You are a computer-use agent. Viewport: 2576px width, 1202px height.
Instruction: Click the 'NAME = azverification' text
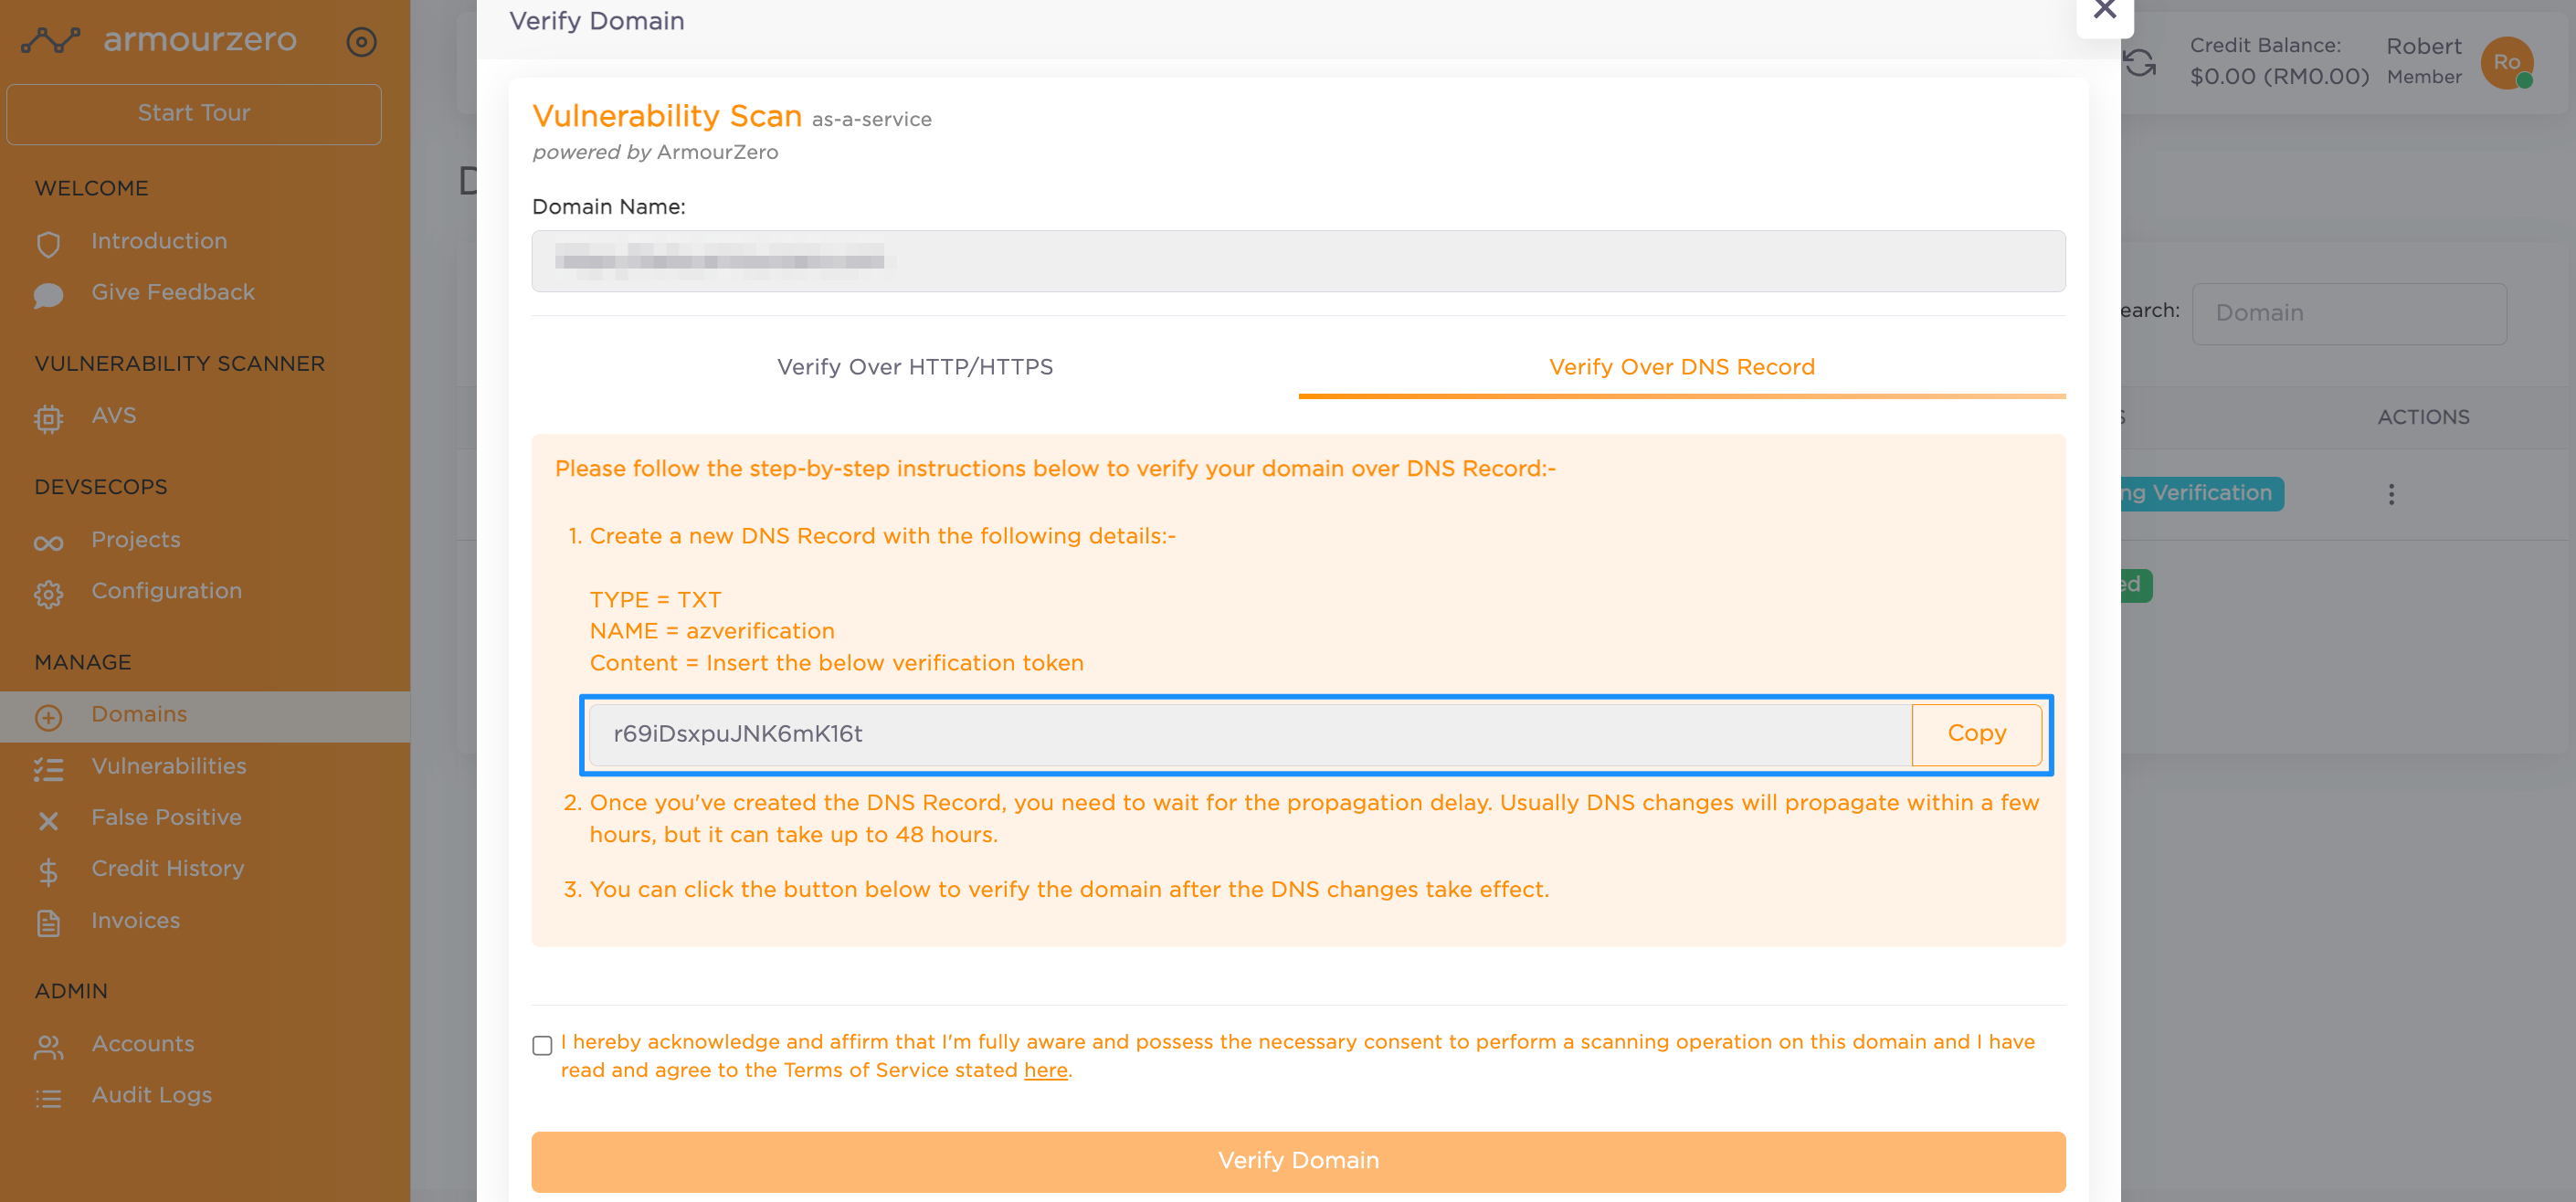tap(711, 631)
